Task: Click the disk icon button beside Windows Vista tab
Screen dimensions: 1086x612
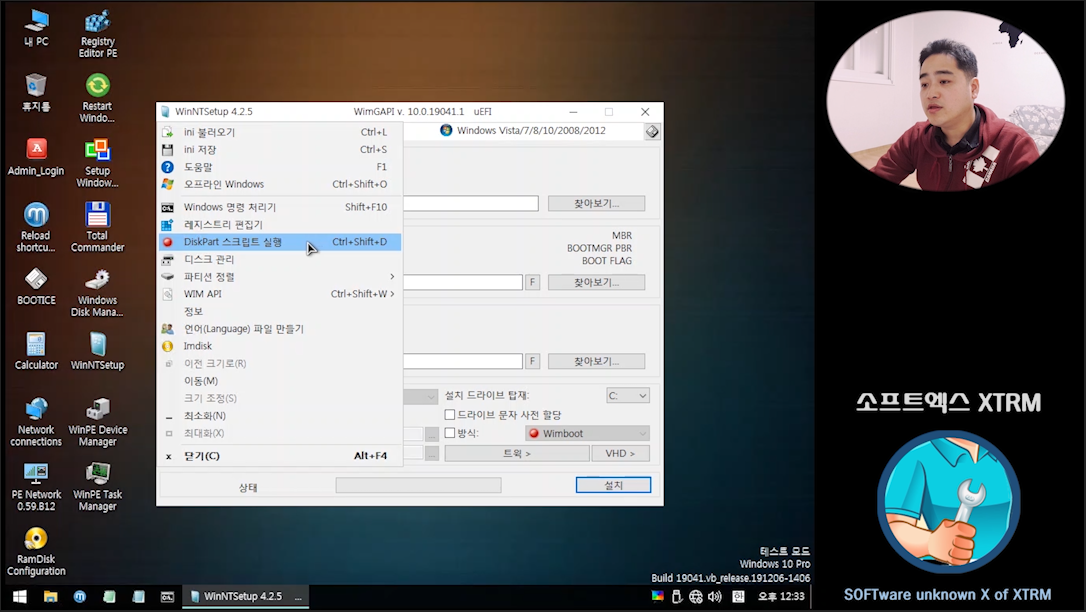Action: click(x=652, y=131)
